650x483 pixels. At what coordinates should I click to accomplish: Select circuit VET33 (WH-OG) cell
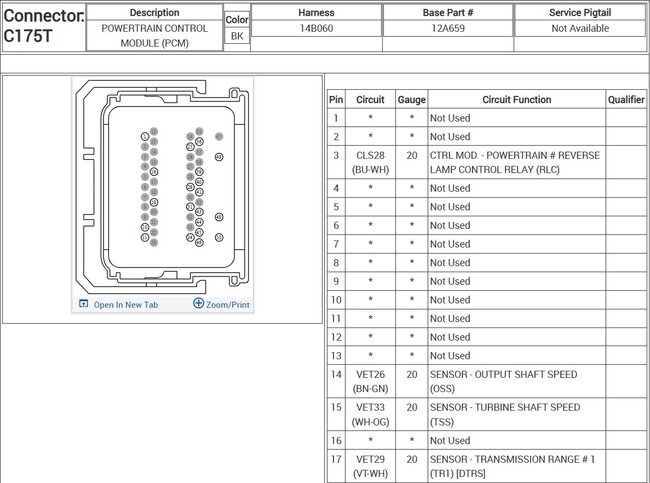(370, 415)
